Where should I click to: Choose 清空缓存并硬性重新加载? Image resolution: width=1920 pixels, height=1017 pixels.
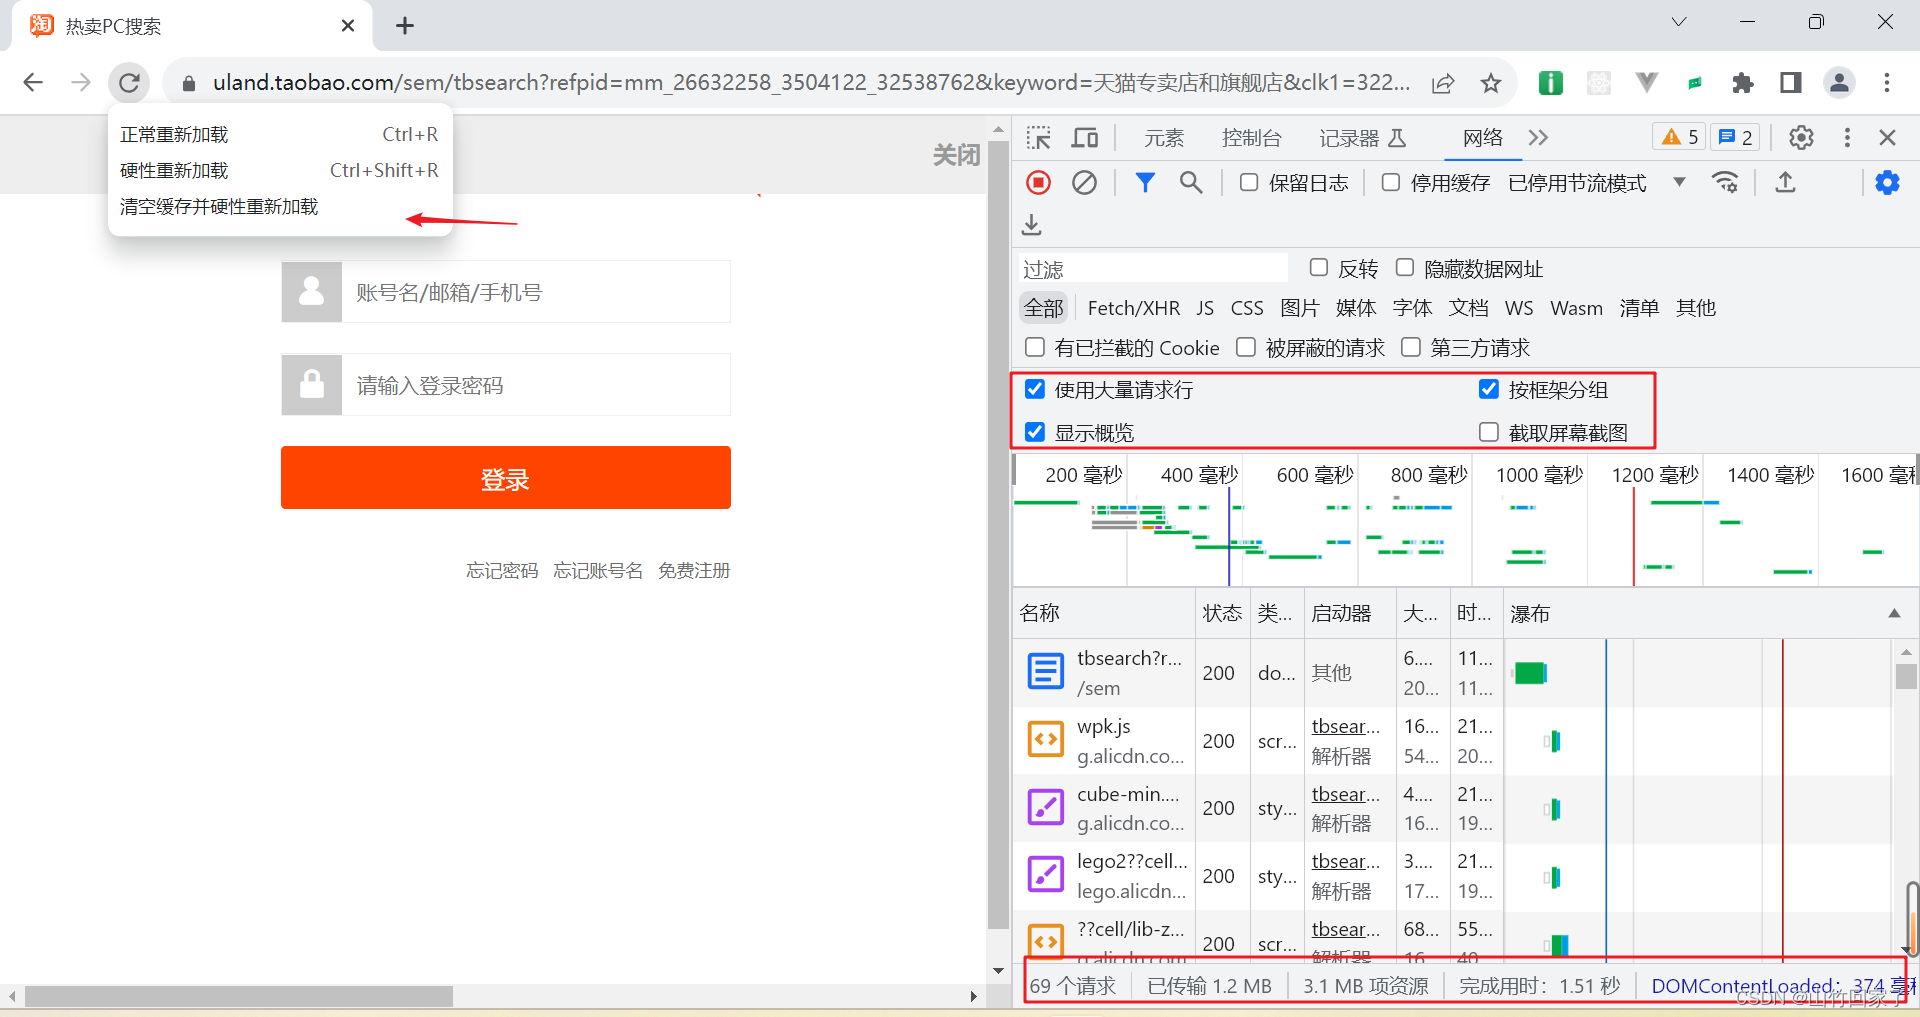pos(279,206)
